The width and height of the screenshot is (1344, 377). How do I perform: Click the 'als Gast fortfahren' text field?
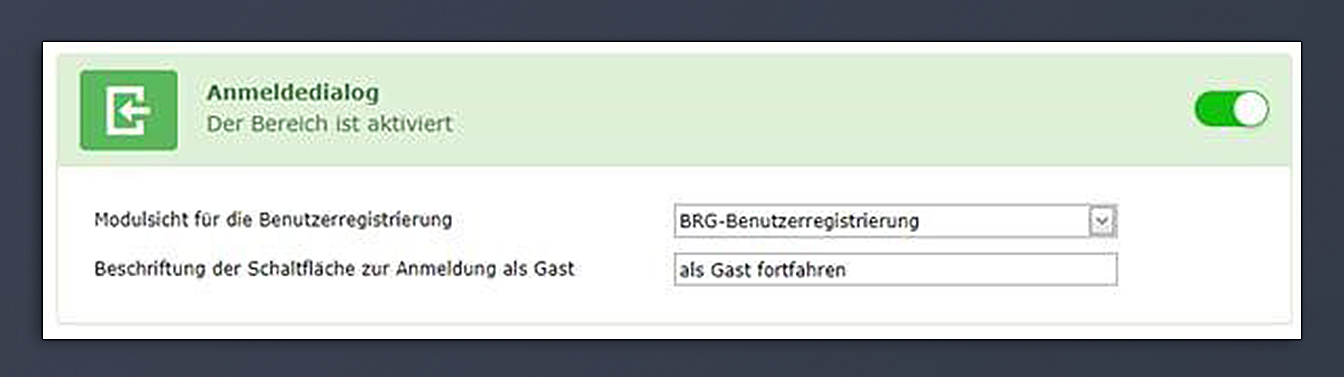click(895, 269)
